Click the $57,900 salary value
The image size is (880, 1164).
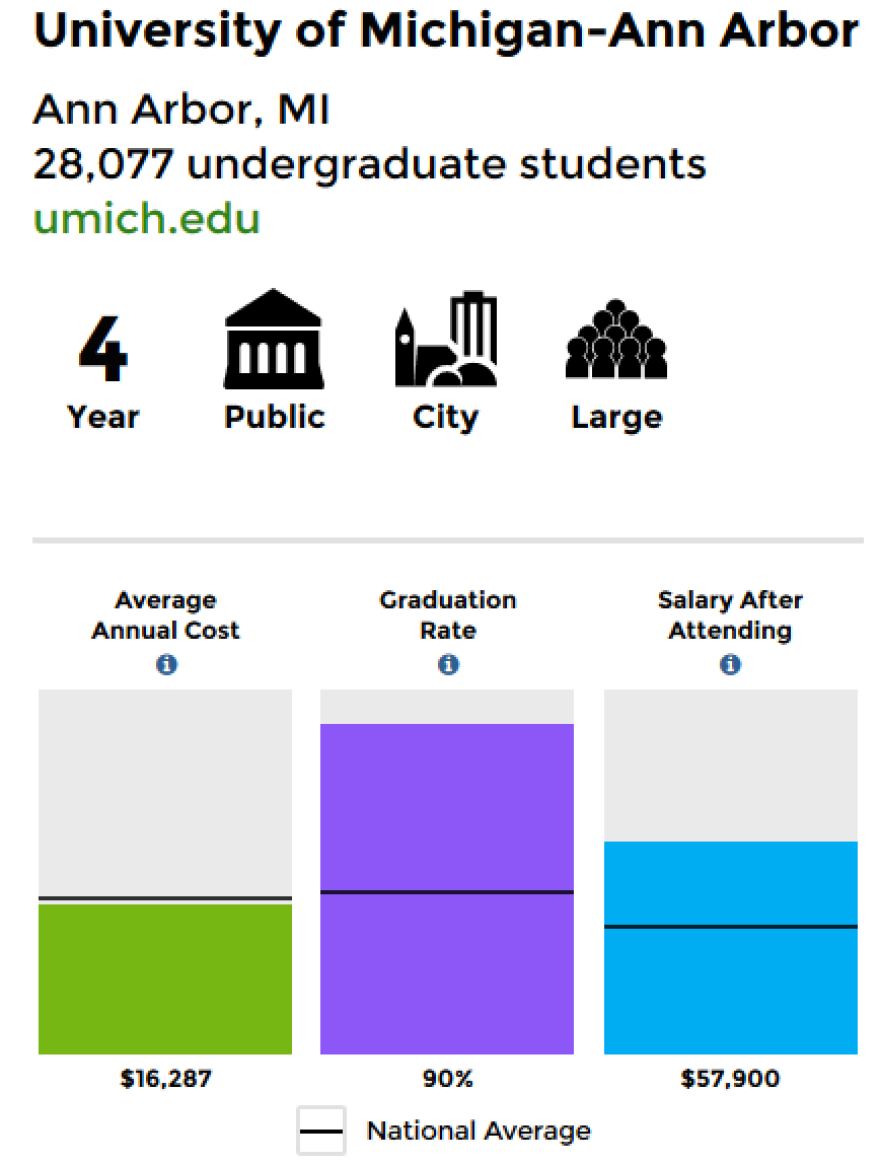730,1078
